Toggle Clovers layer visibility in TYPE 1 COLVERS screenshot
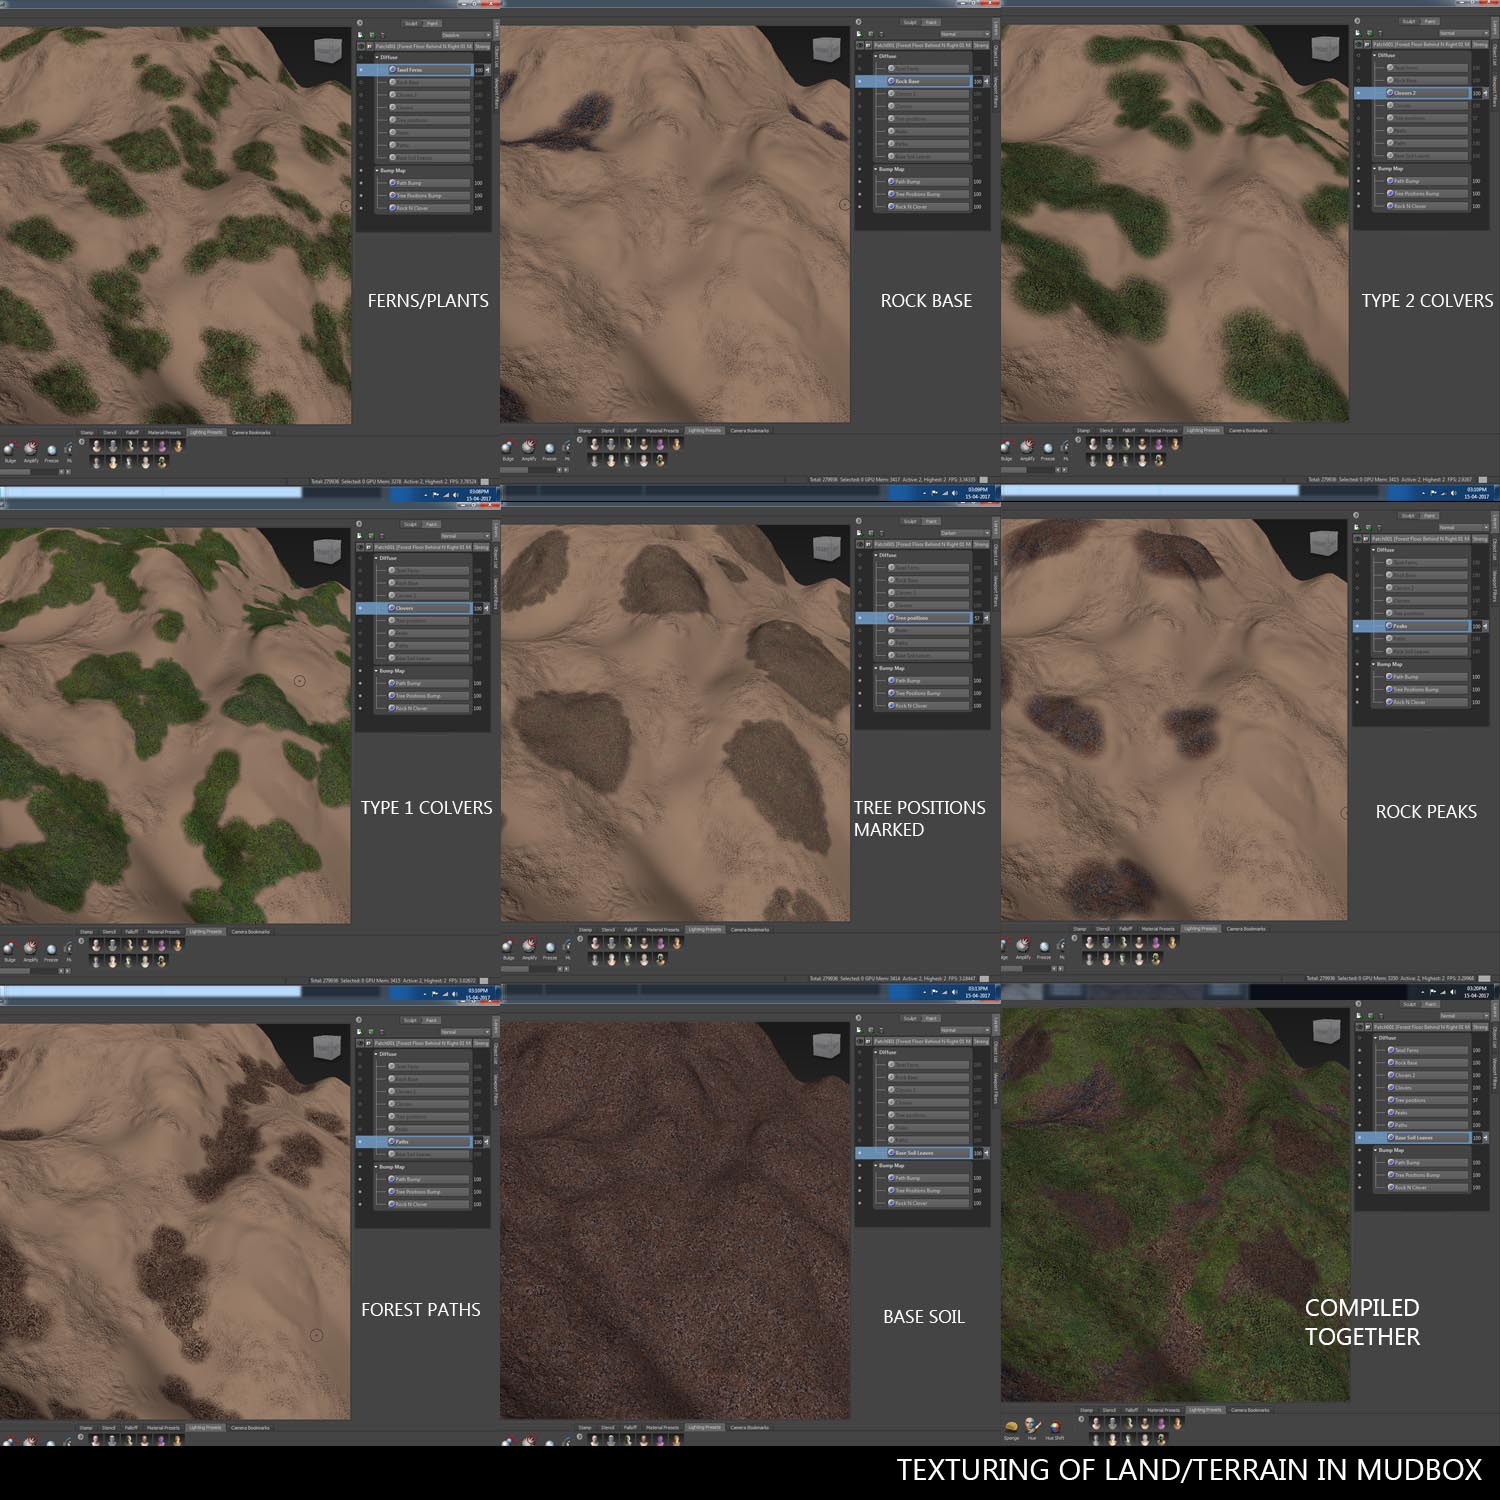1500x1500 pixels. coord(361,608)
